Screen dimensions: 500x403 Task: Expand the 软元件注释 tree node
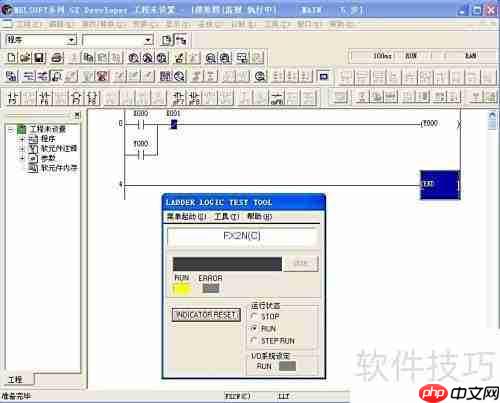(x=22, y=148)
